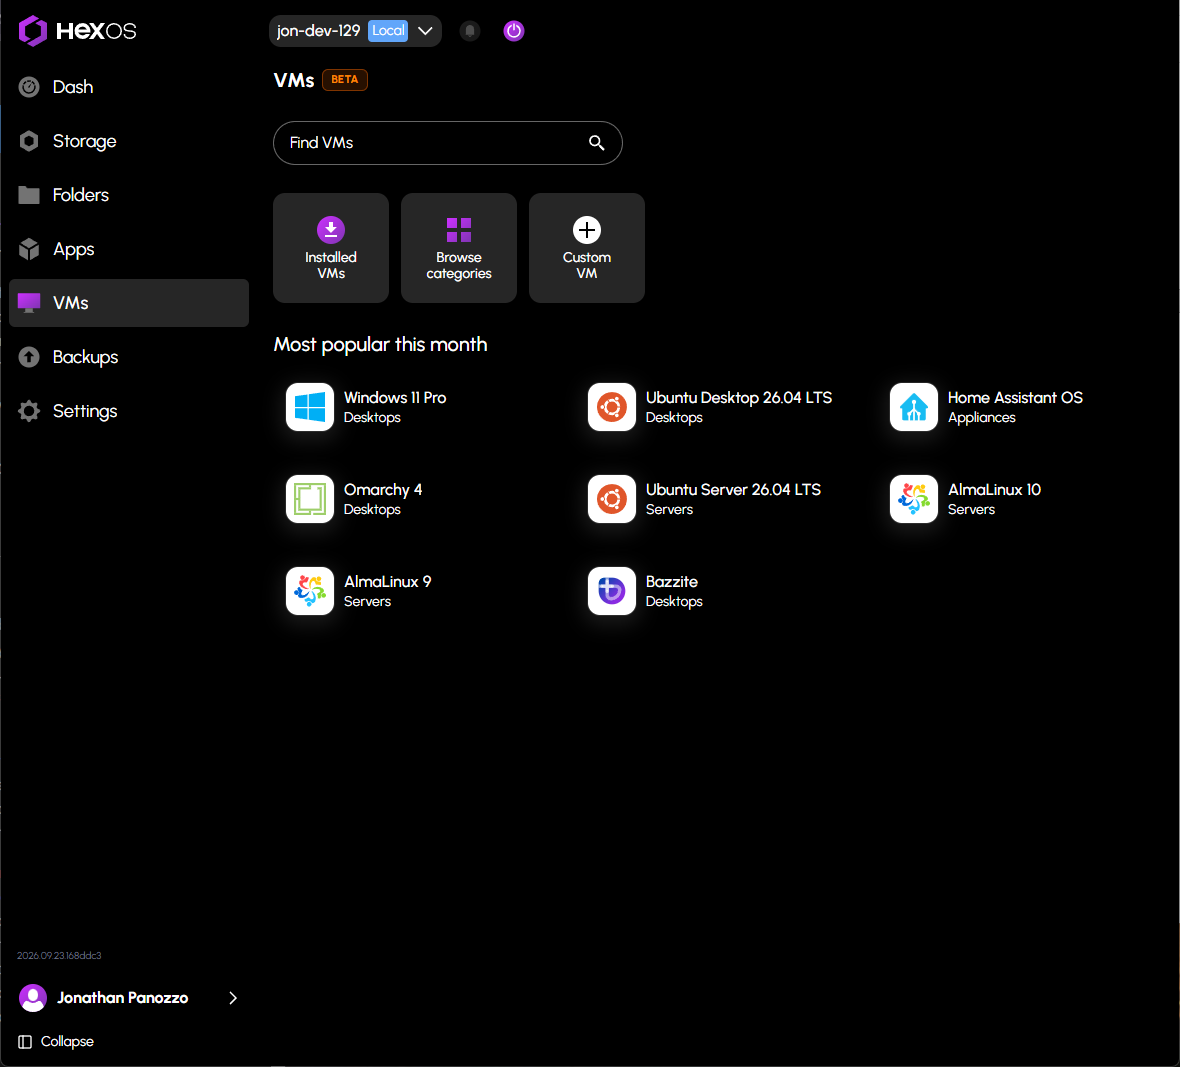The height and width of the screenshot is (1067, 1180).
Task: Go to Storage in sidebar
Action: 129,141
